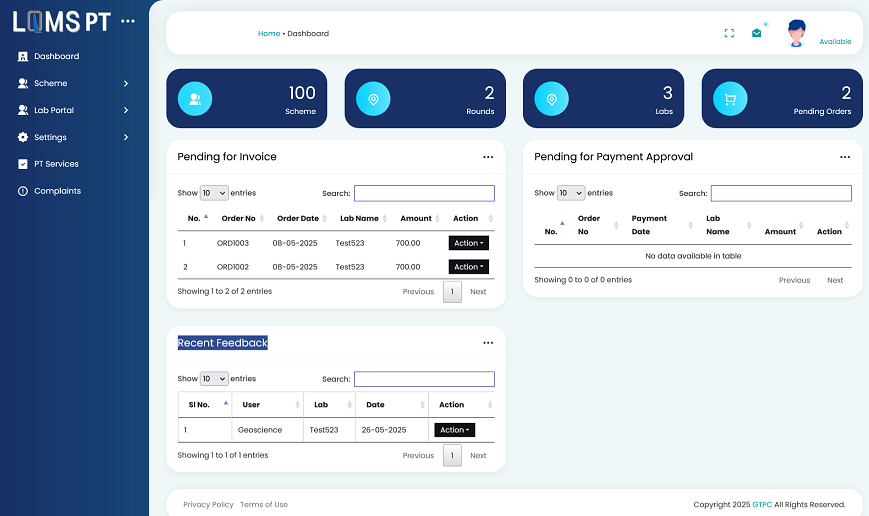This screenshot has height=516, width=869.
Task: Click the fullscreen toggle icon in header
Action: tap(729, 33)
